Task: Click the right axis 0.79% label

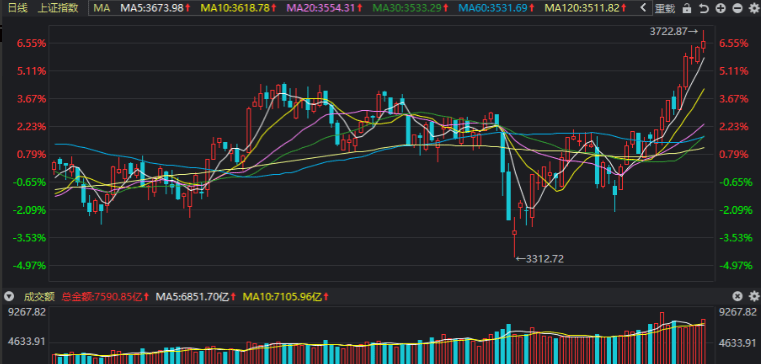Action: click(733, 154)
